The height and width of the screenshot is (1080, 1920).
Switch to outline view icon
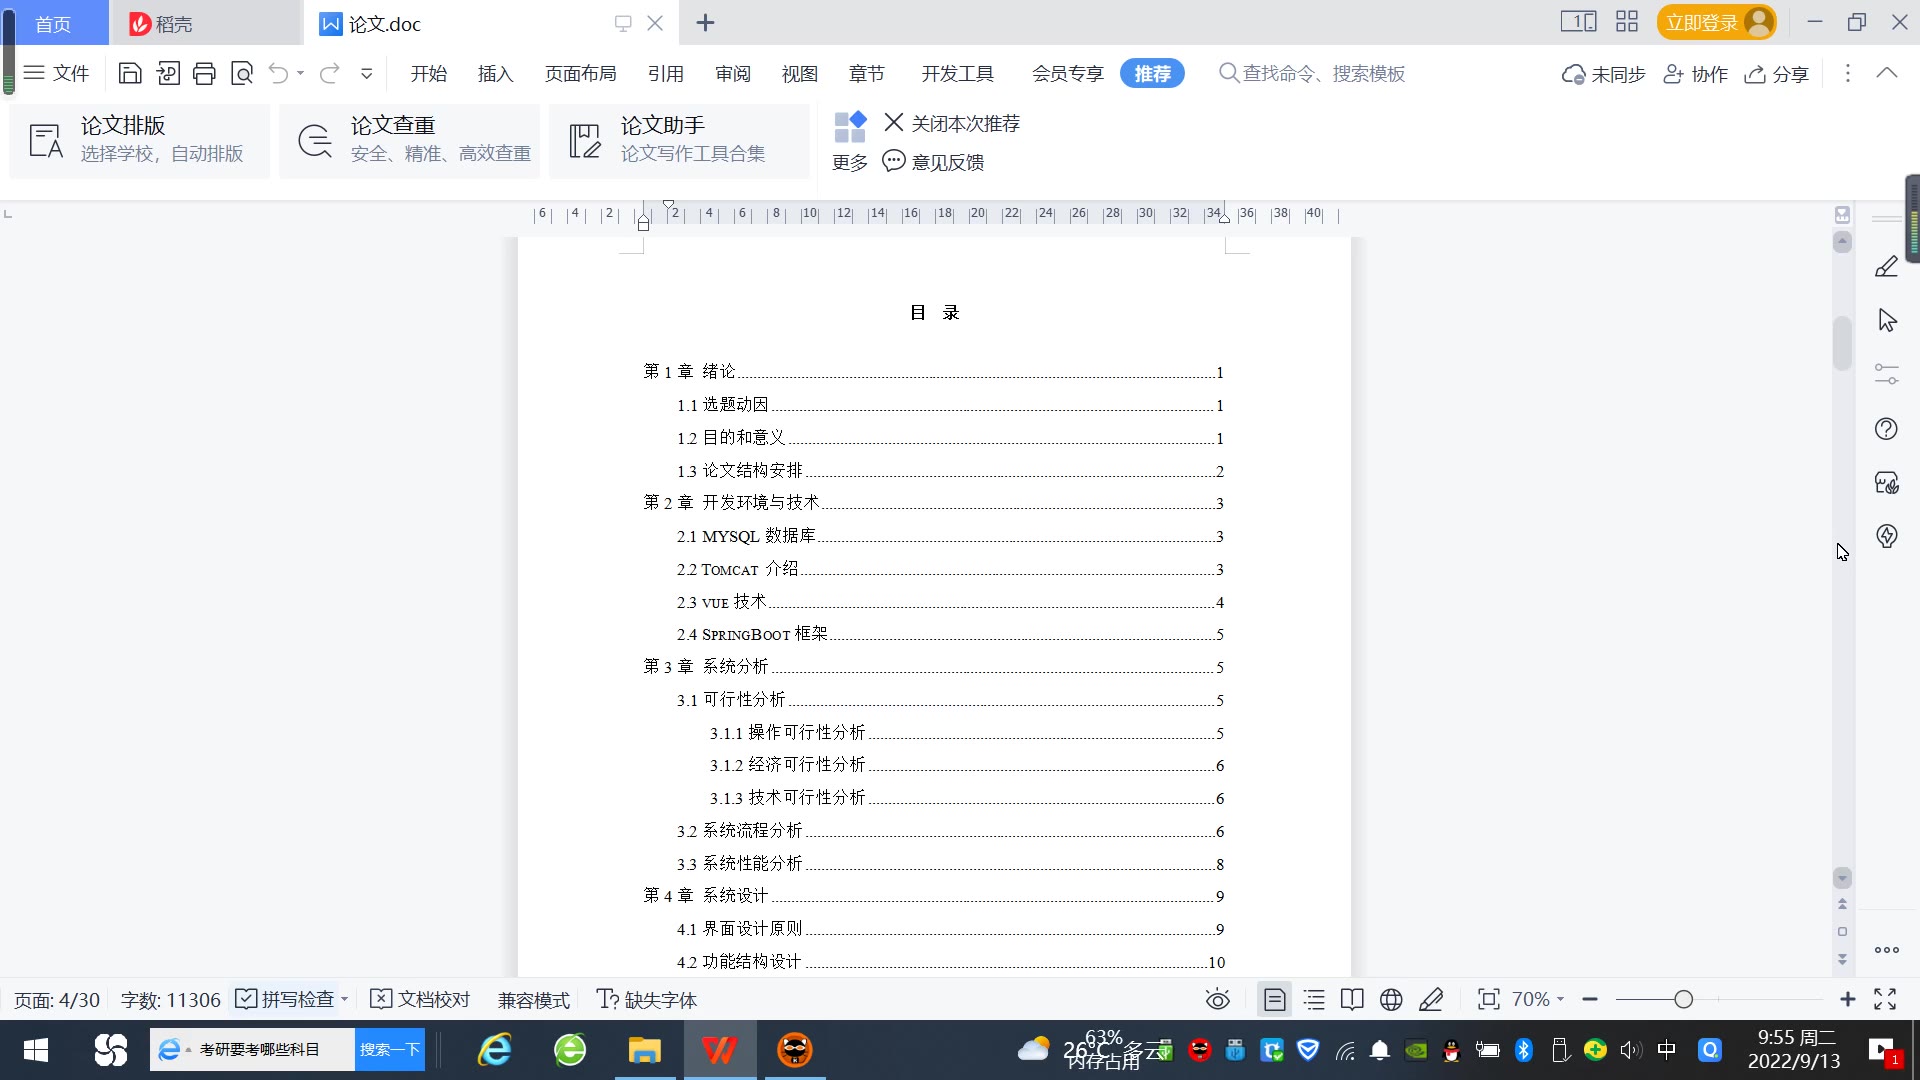(1314, 999)
